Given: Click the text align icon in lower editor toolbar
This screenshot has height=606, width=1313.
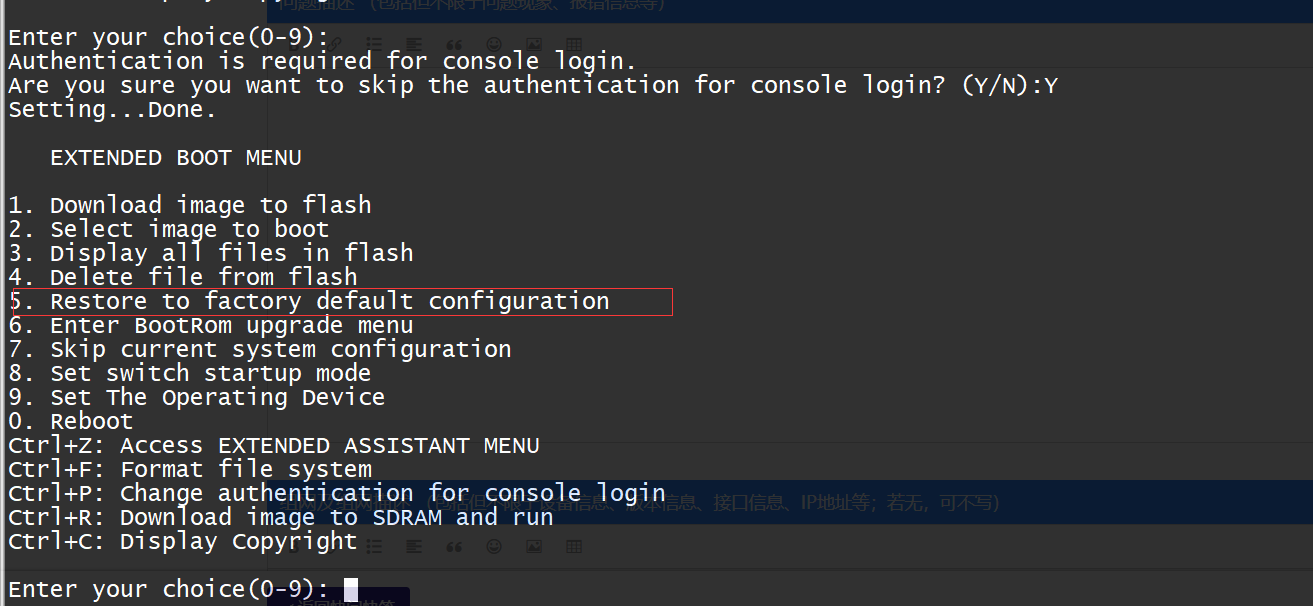Looking at the screenshot, I should 414,546.
